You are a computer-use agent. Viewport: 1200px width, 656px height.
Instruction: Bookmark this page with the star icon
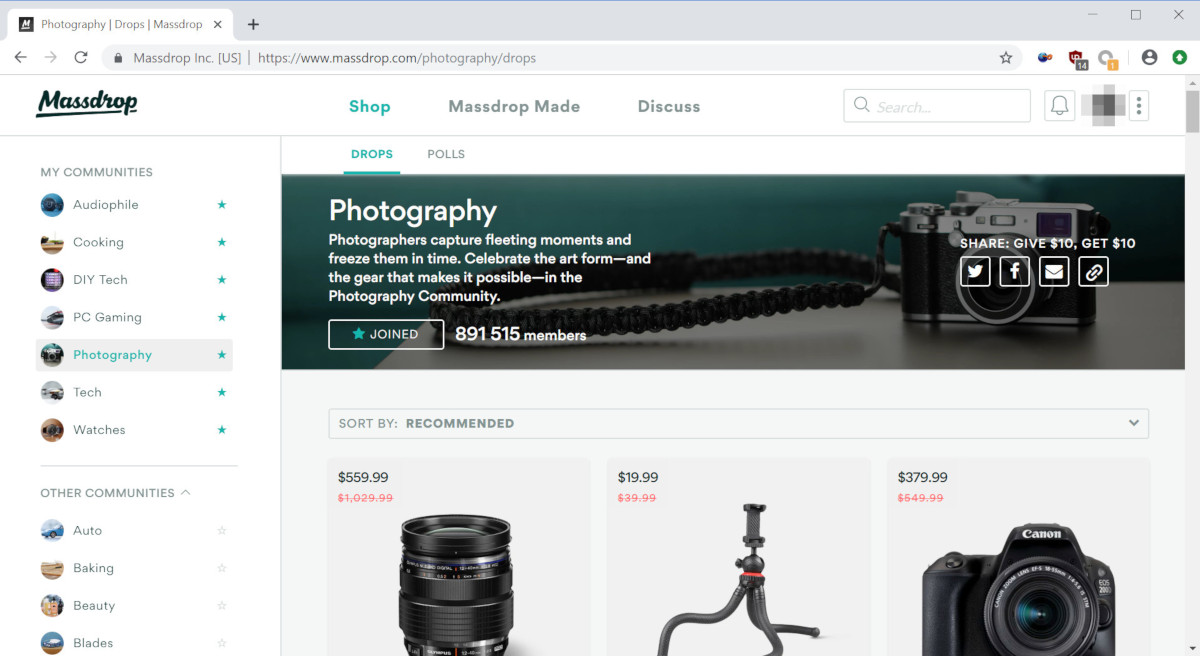tap(1006, 58)
